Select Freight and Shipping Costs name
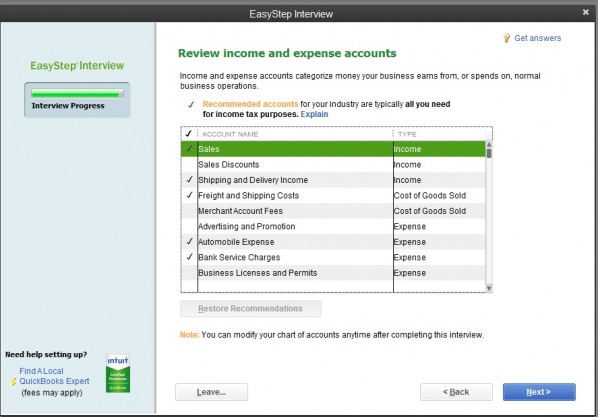Image resolution: width=600 pixels, height=417 pixels. (x=249, y=195)
